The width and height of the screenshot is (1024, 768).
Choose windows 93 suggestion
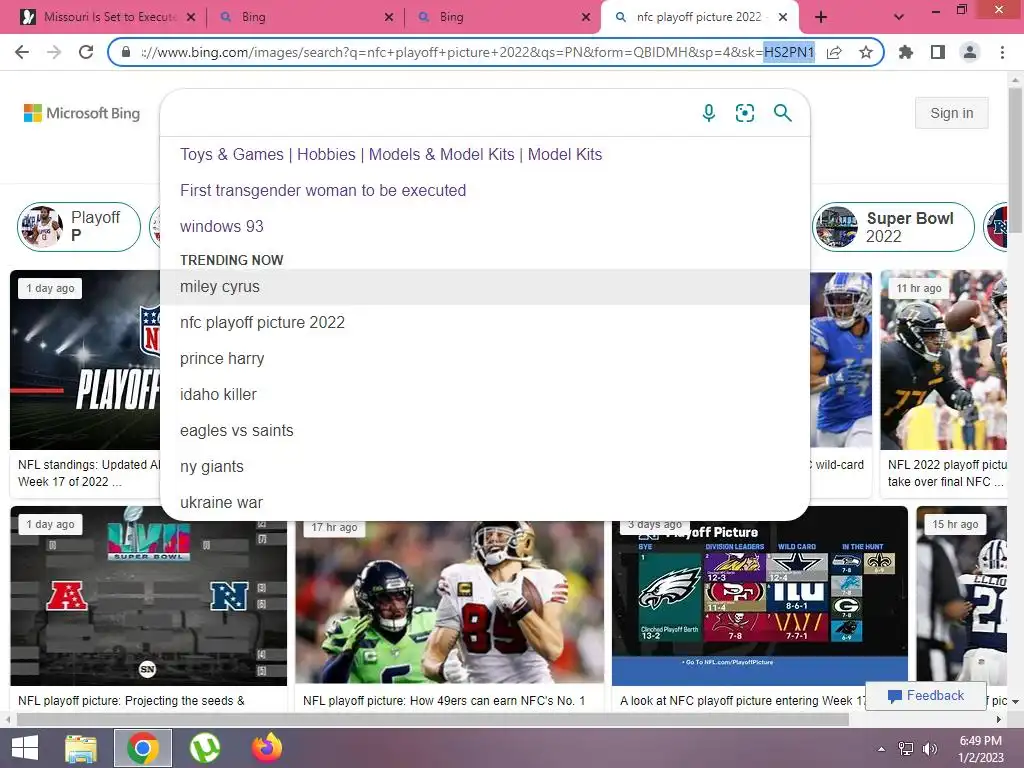pos(485,227)
